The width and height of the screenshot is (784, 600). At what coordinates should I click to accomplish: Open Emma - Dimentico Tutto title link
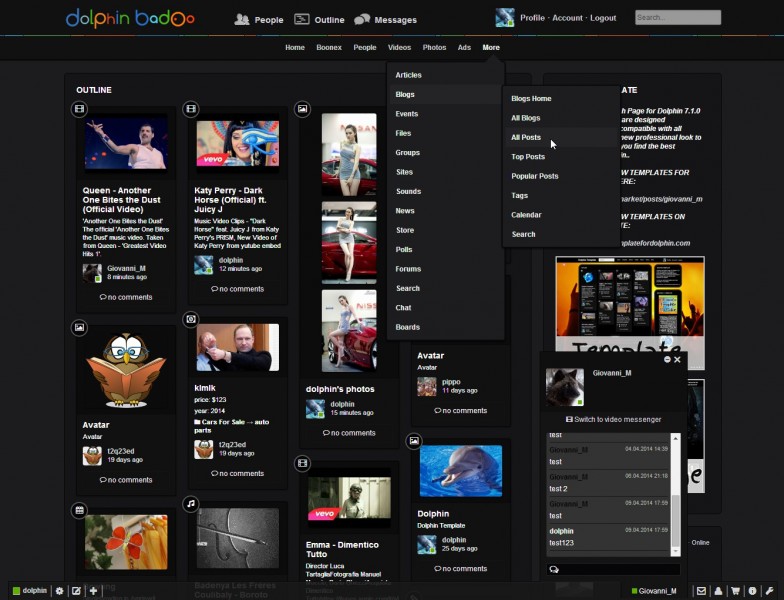342,550
